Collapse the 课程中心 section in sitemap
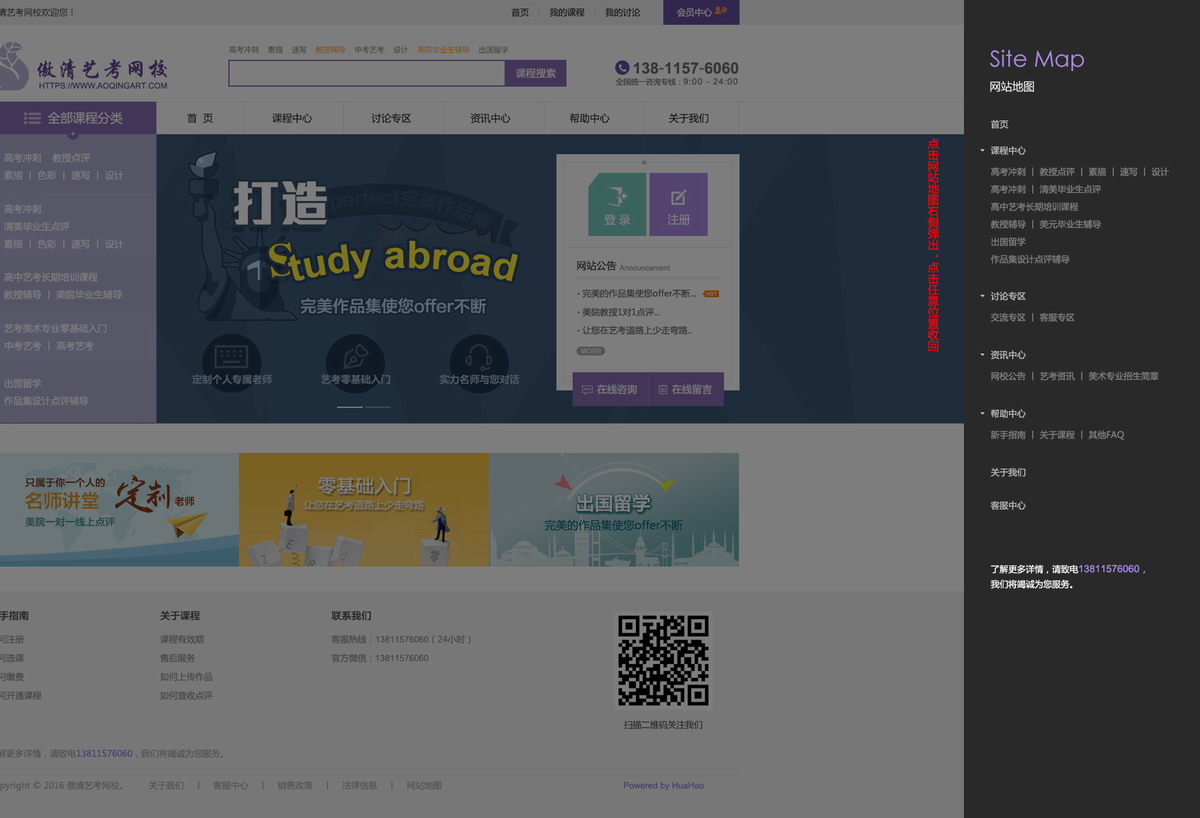The image size is (1200, 818). pyautogui.click(x=983, y=150)
